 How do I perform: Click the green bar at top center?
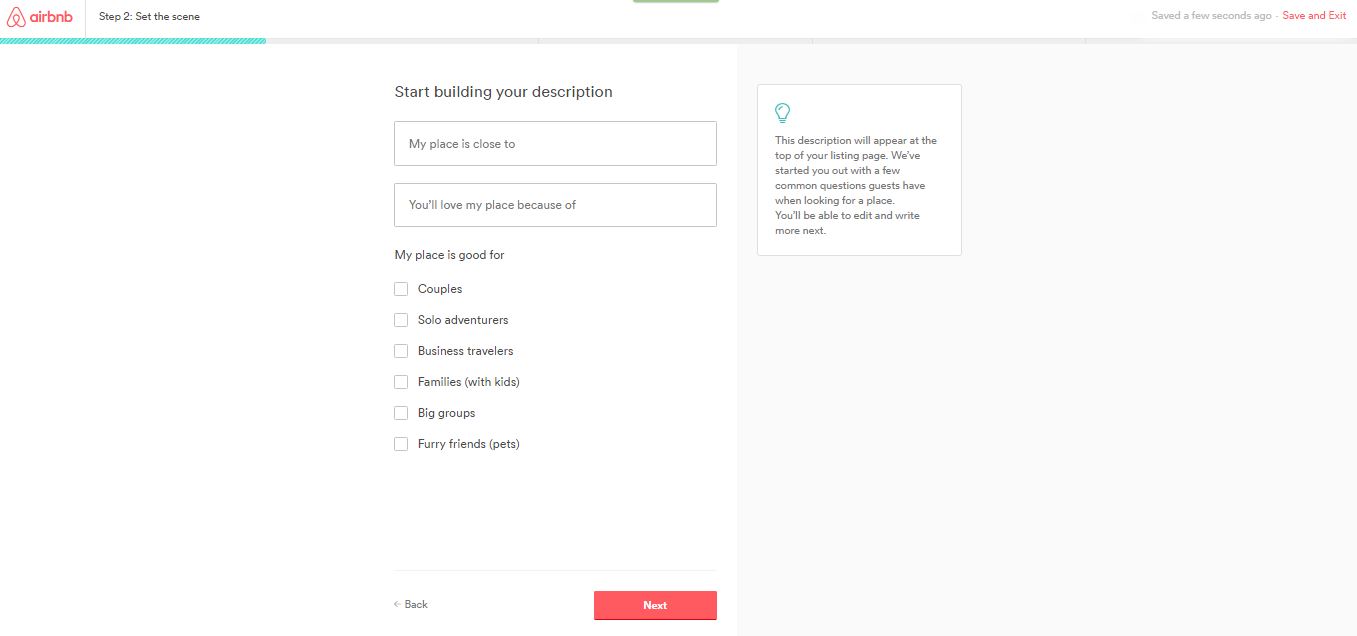pos(676,1)
